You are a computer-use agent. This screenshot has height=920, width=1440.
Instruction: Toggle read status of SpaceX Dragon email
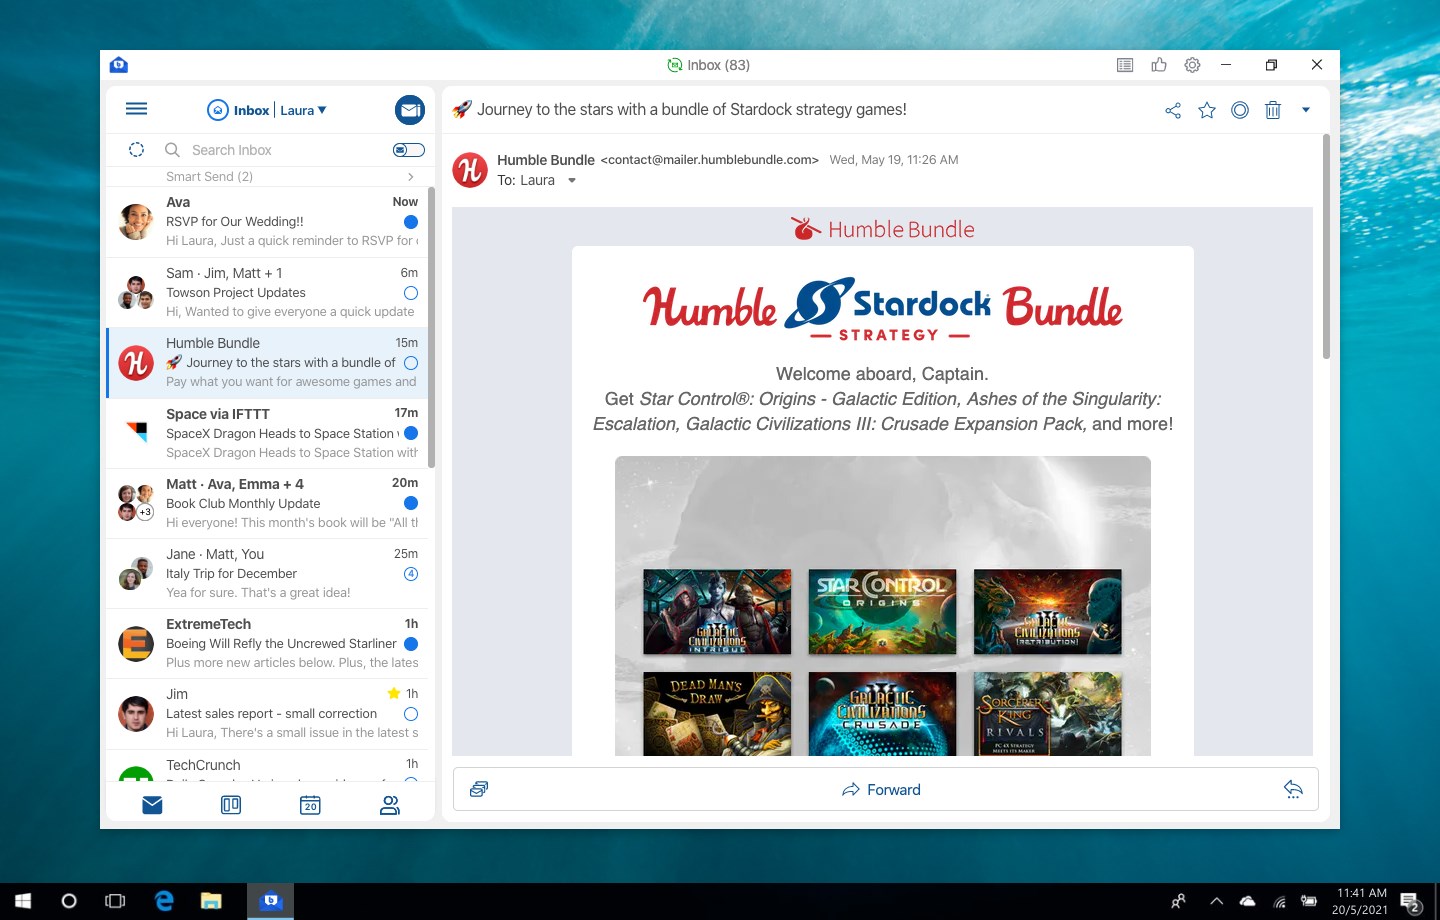411,433
